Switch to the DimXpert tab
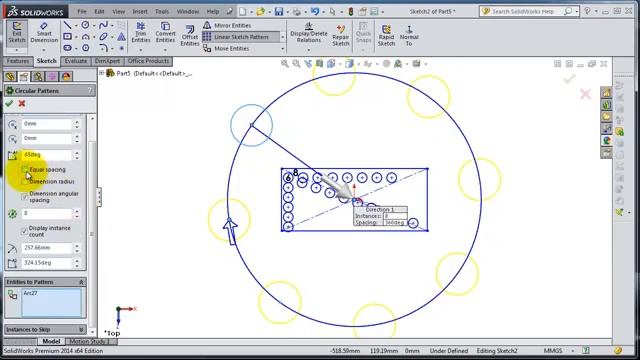 click(107, 61)
